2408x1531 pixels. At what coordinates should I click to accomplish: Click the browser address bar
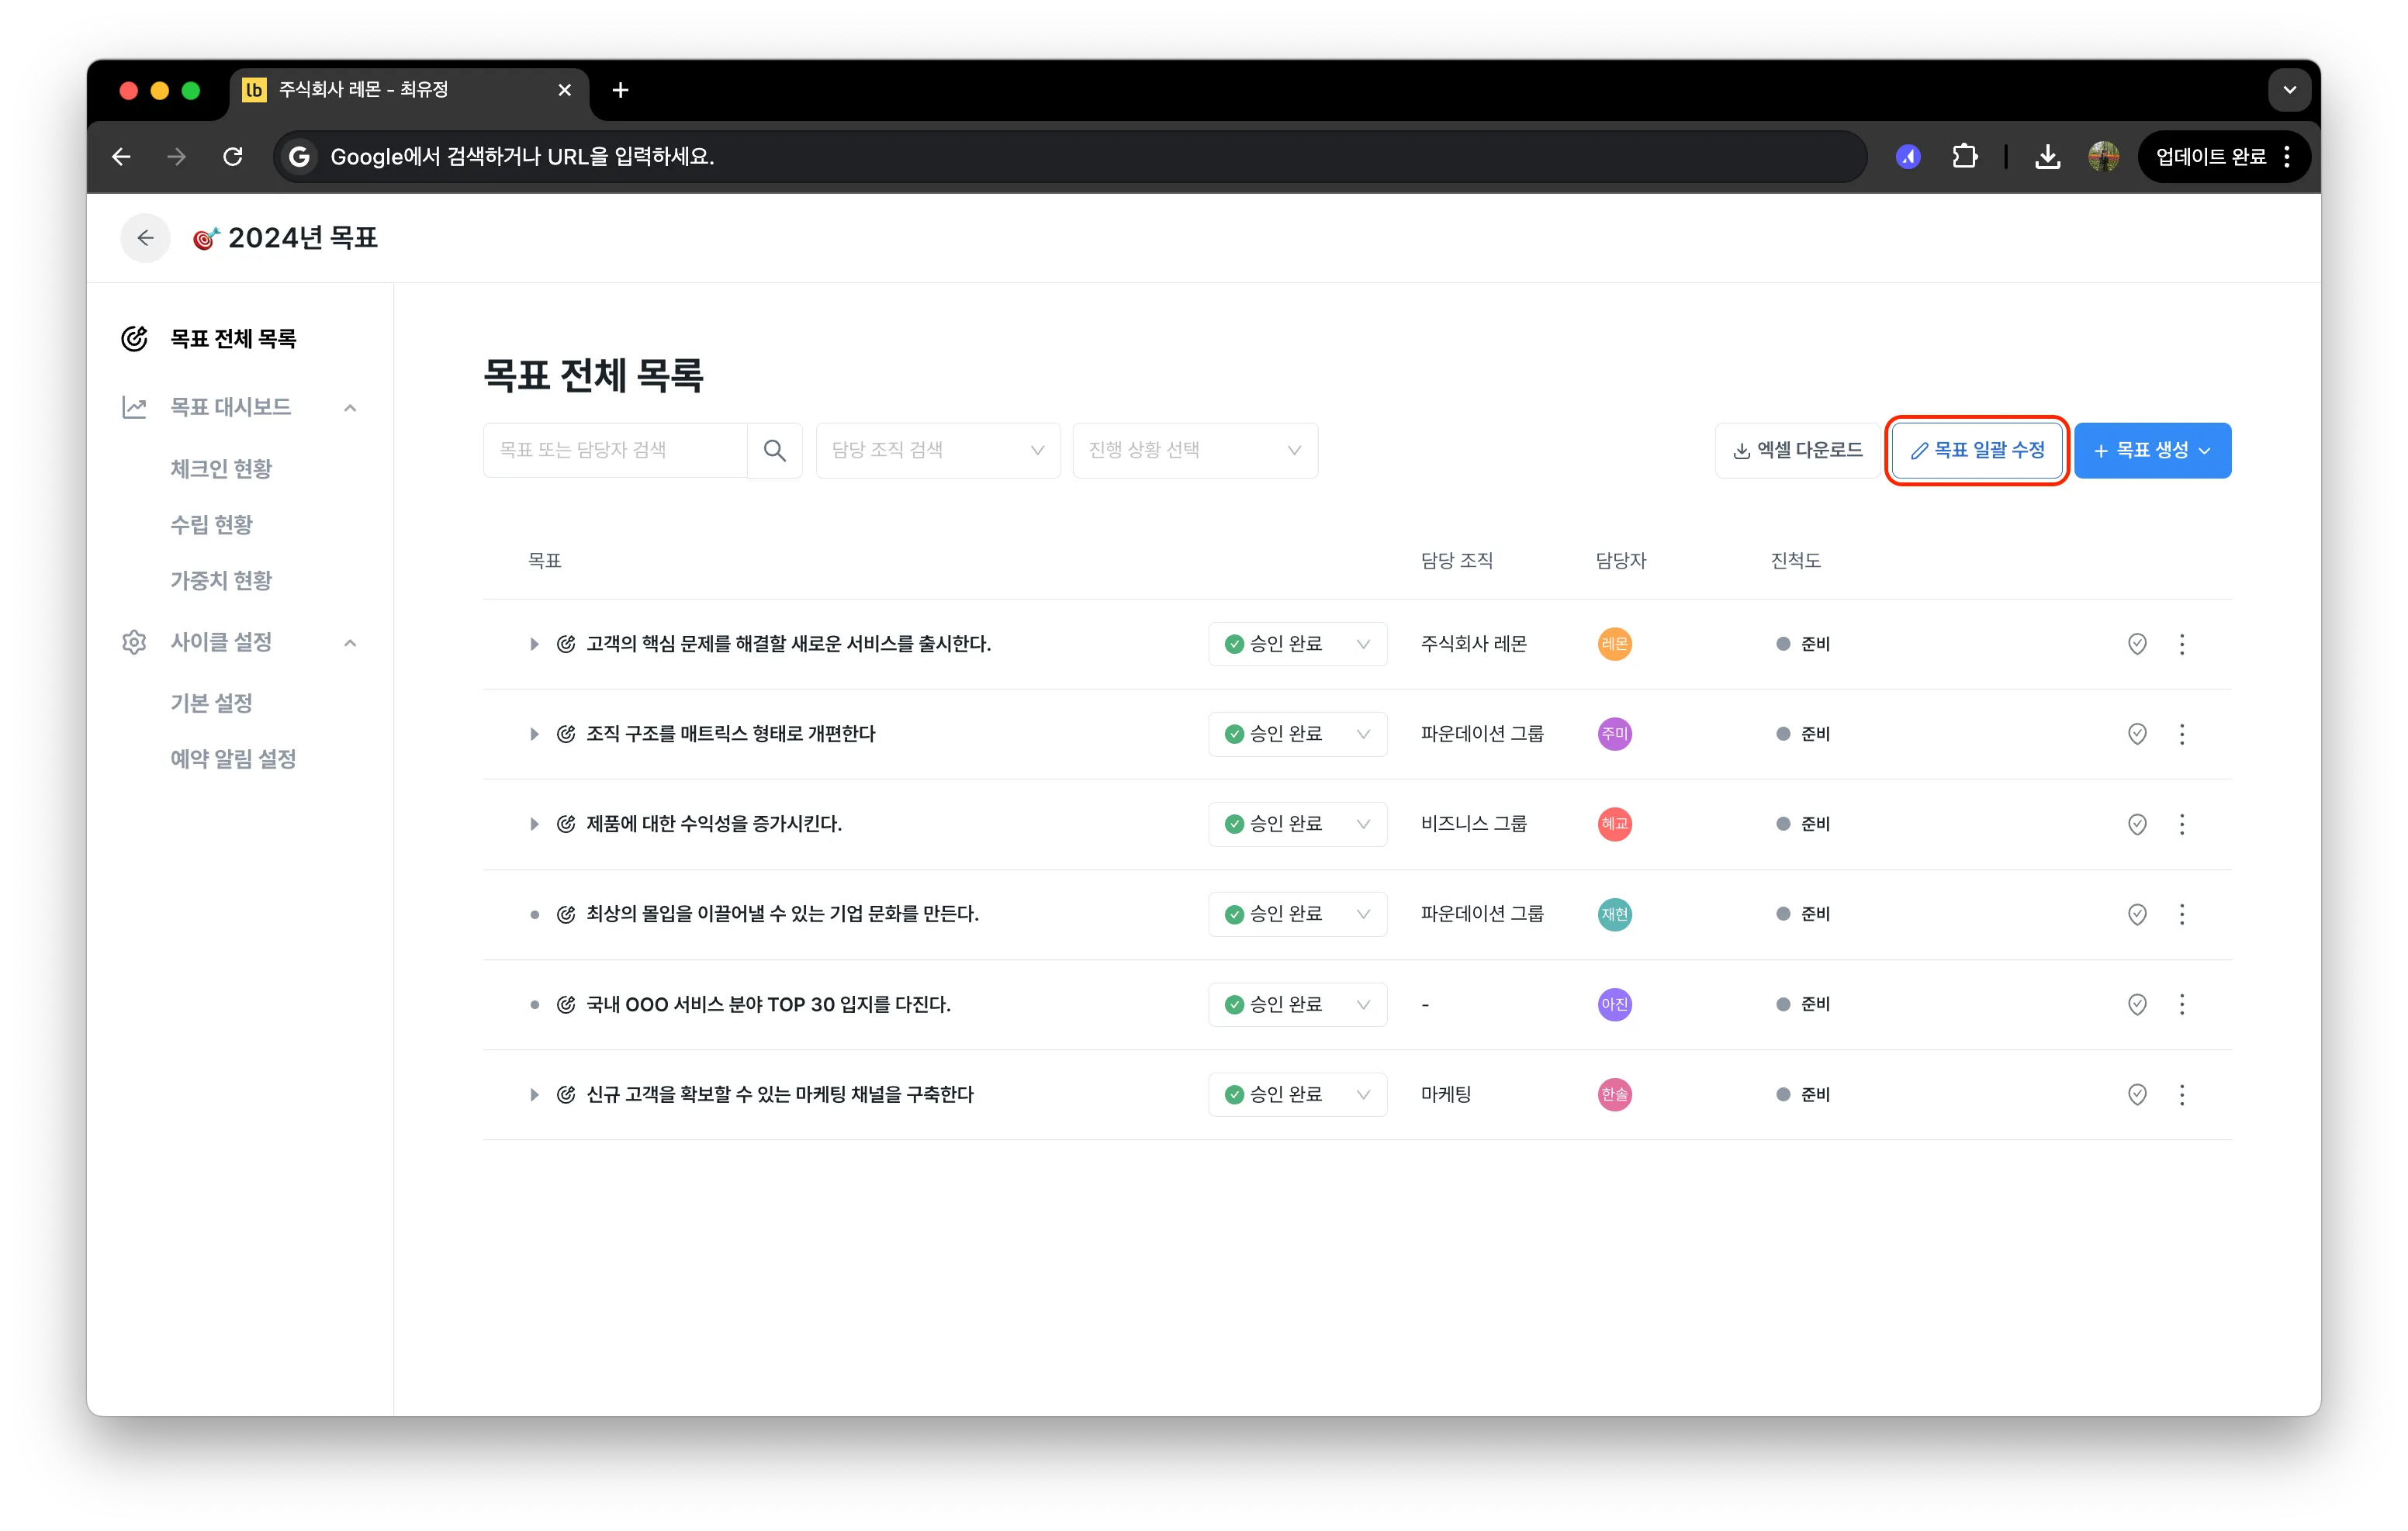(x=1070, y=156)
